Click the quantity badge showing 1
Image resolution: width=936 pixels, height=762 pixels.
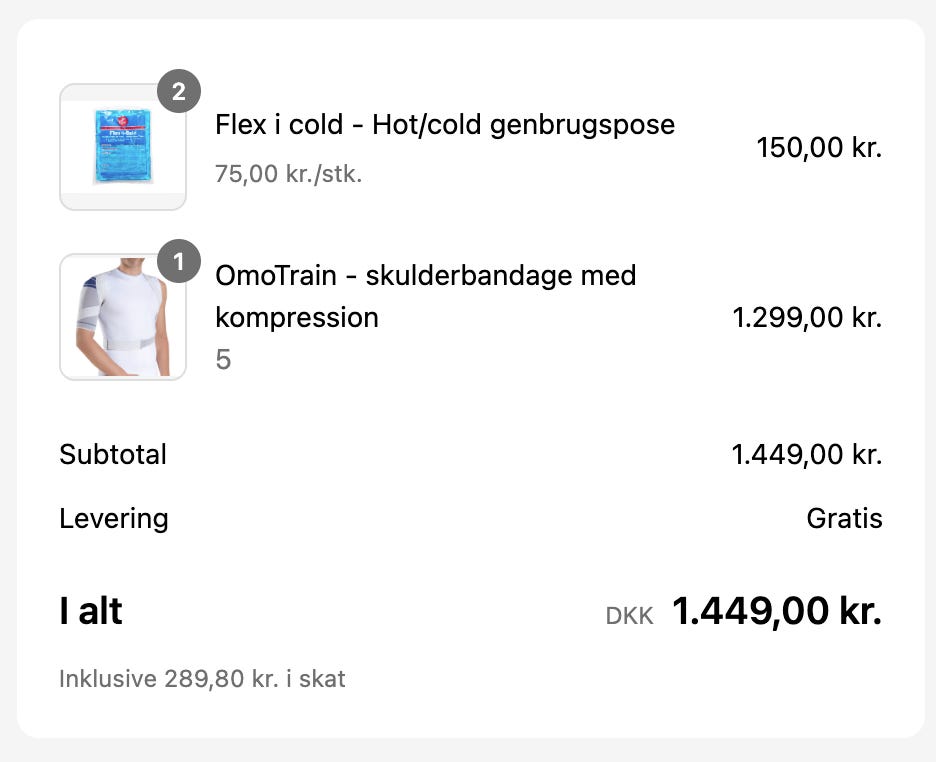tap(179, 262)
